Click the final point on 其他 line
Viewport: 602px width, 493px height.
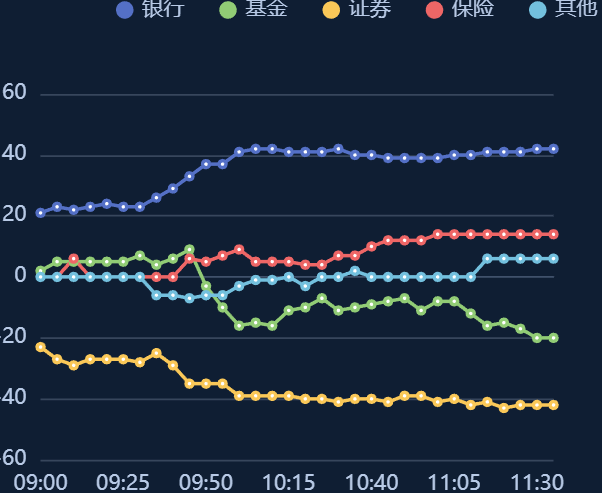[553, 258]
